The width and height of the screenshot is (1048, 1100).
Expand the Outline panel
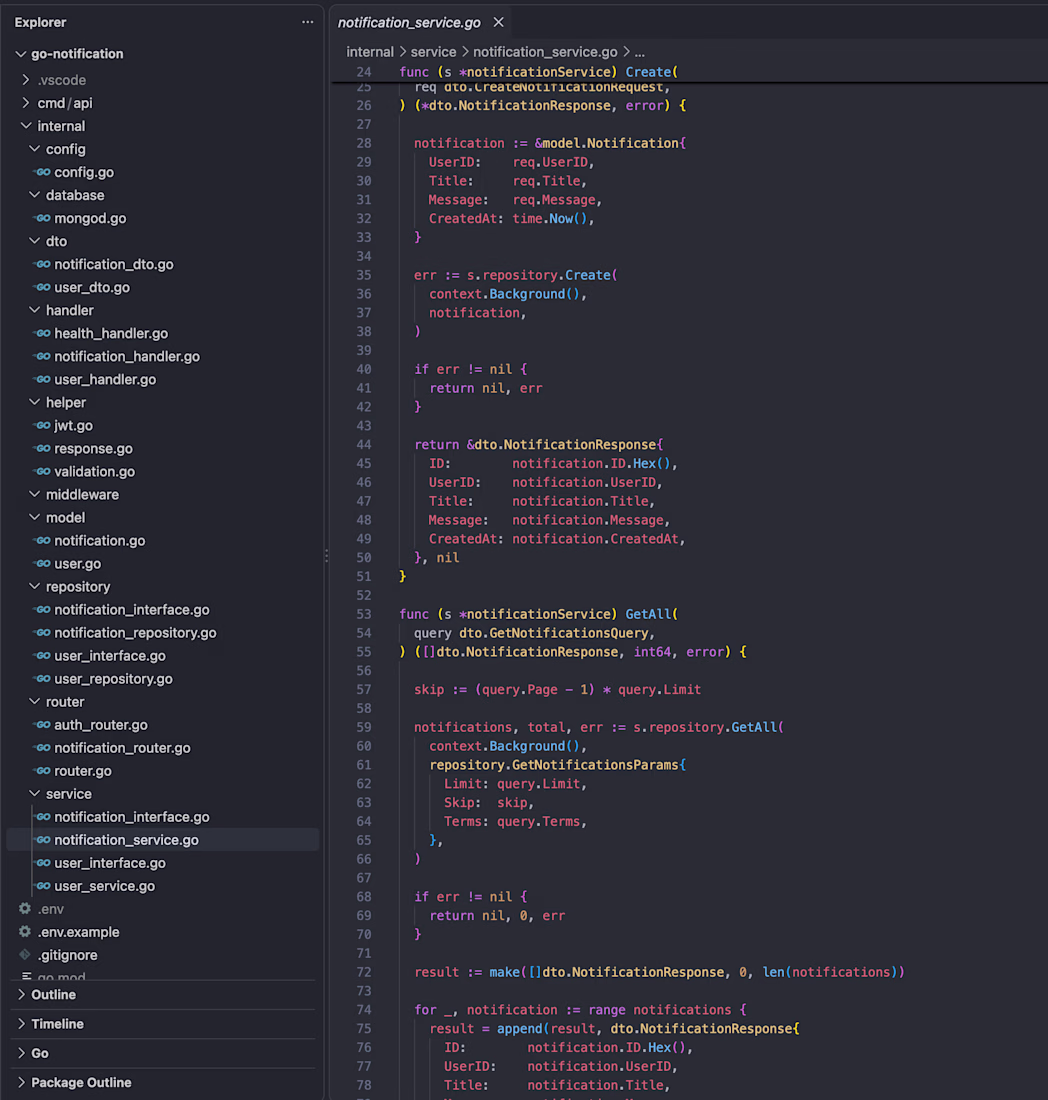pyautogui.click(x=21, y=995)
